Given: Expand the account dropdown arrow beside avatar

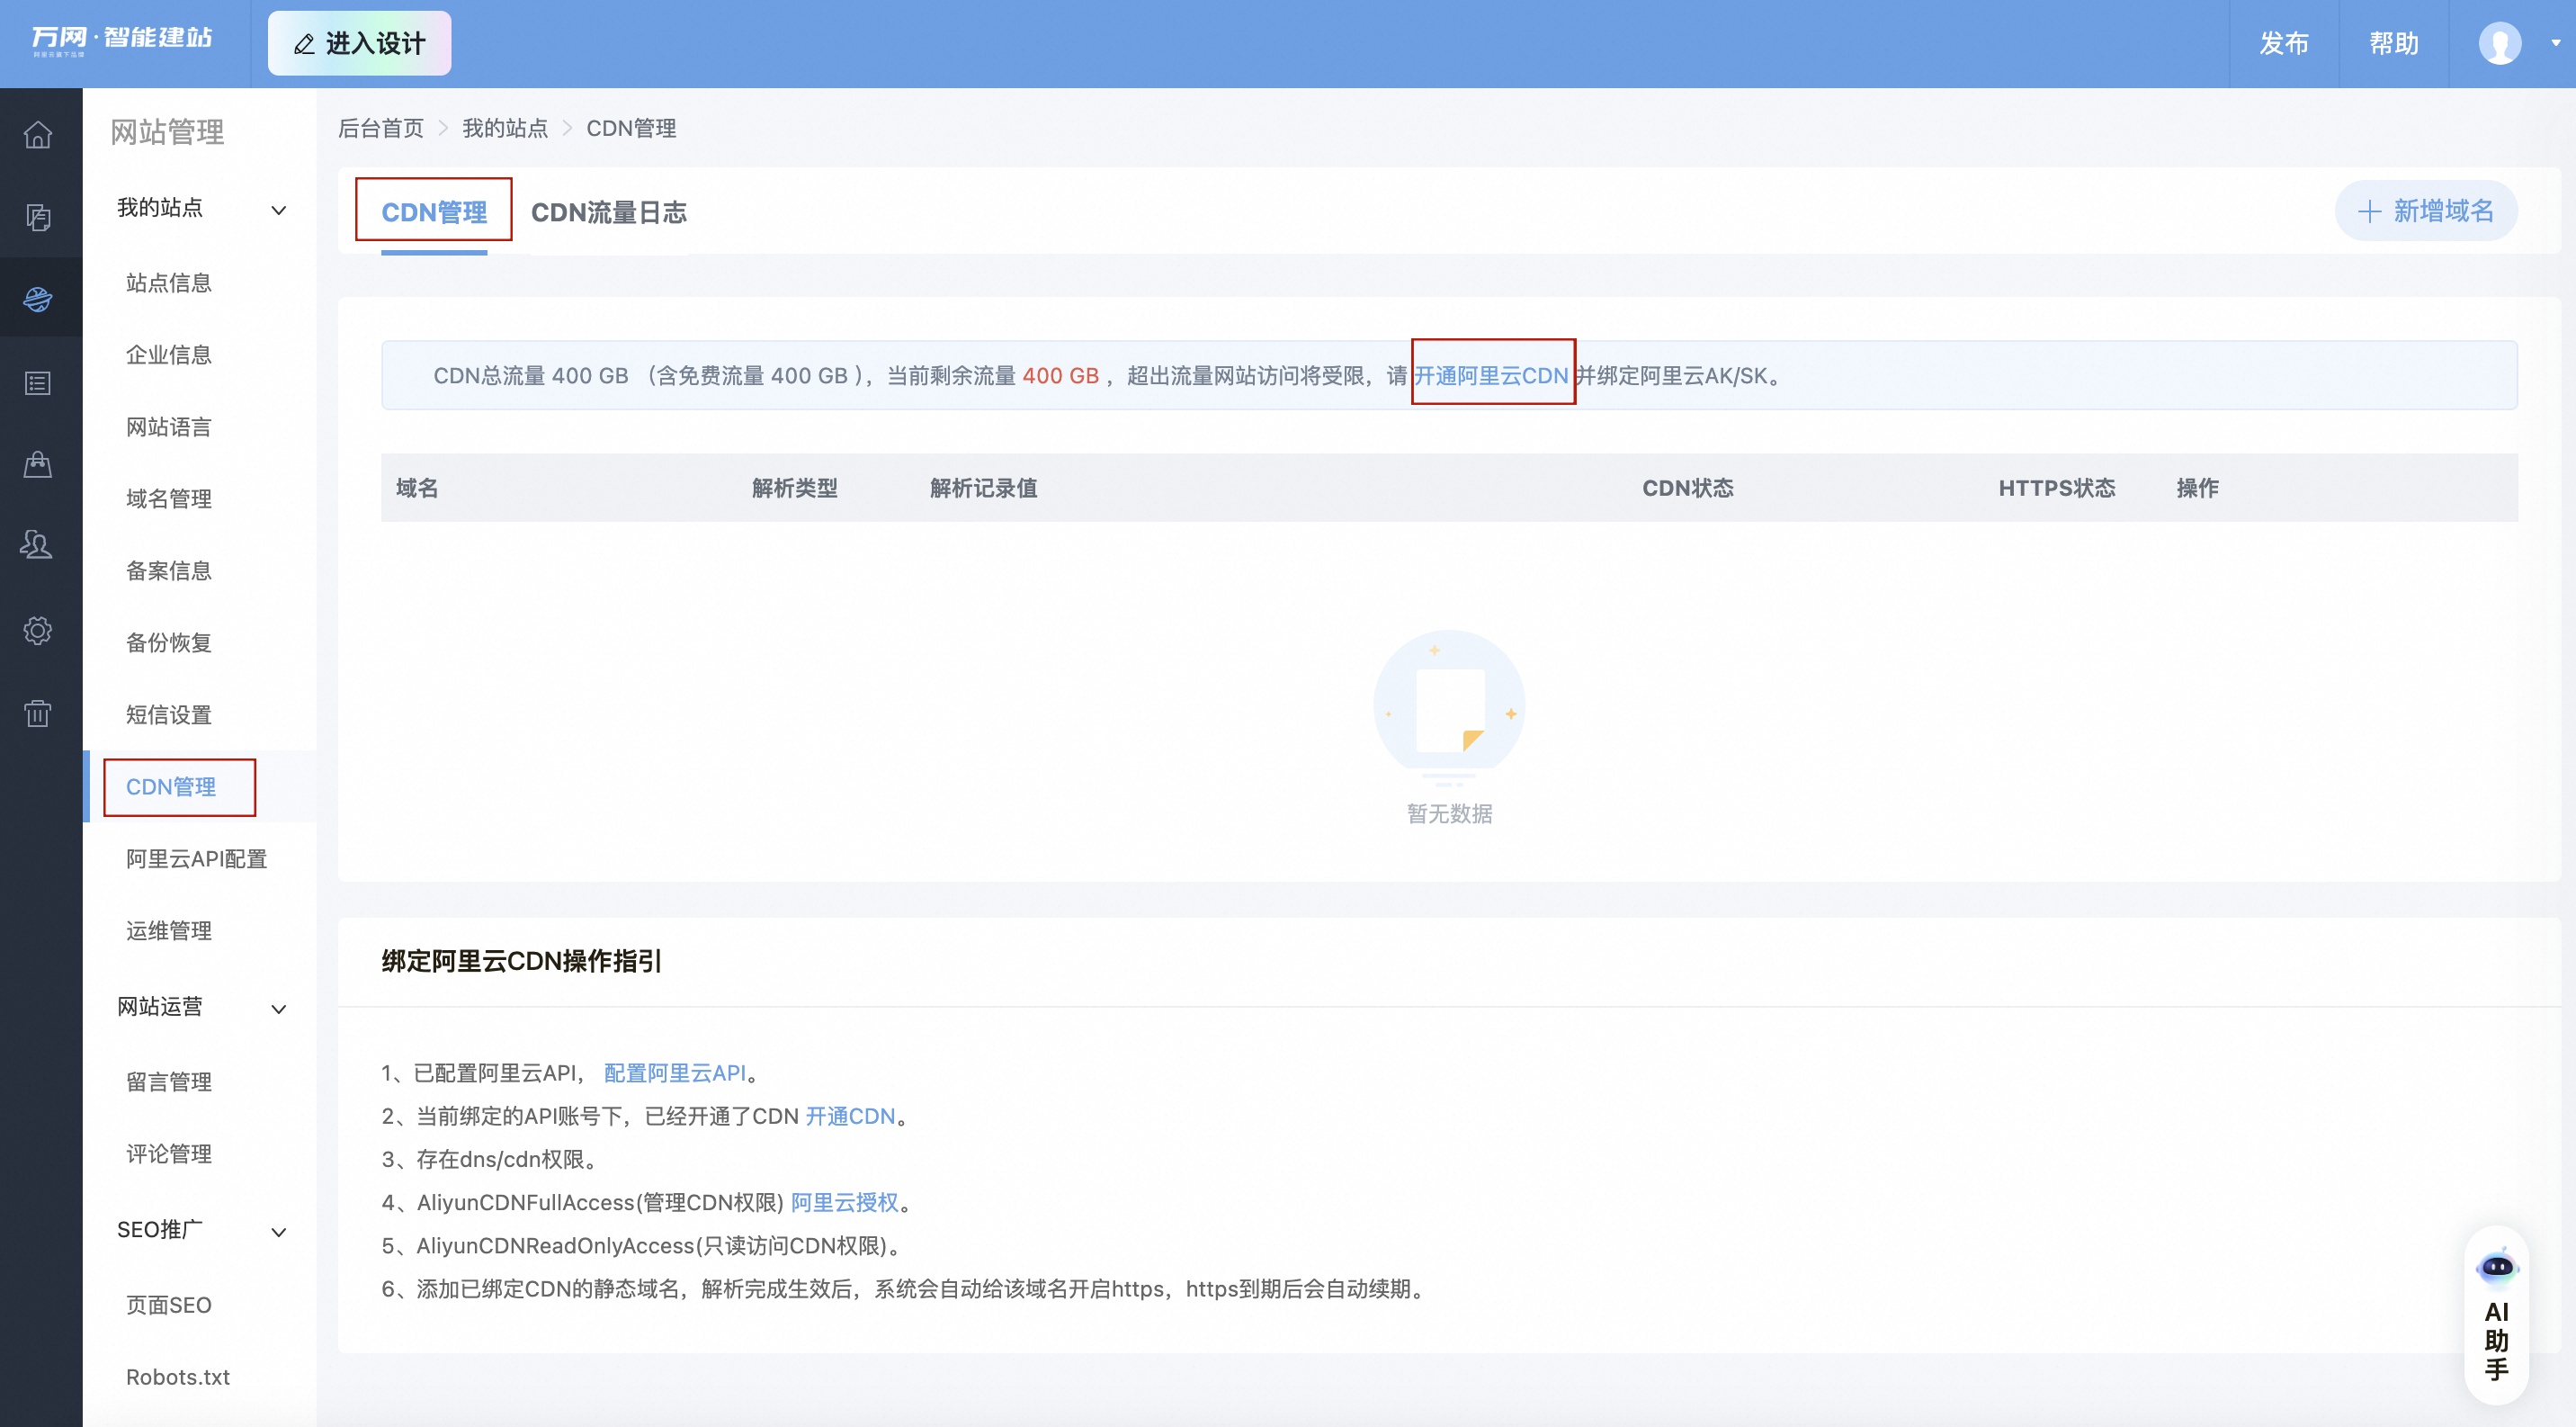Looking at the screenshot, I should pos(2555,43).
